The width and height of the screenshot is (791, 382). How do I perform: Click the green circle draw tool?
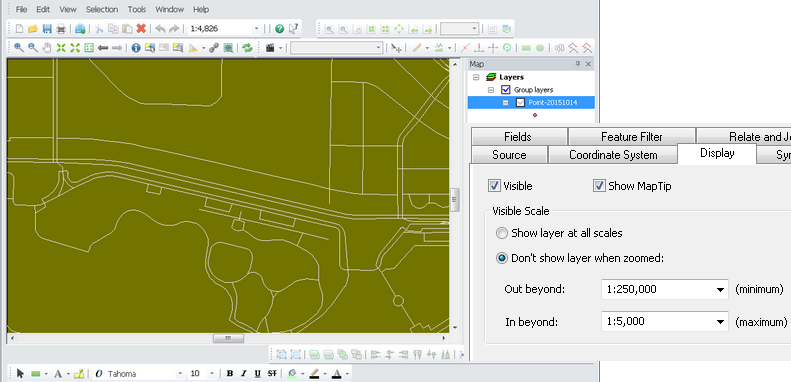click(540, 48)
